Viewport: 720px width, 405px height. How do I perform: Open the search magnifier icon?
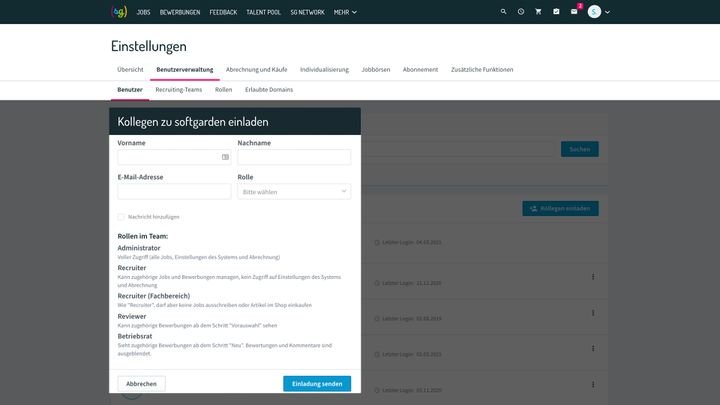pyautogui.click(x=503, y=12)
